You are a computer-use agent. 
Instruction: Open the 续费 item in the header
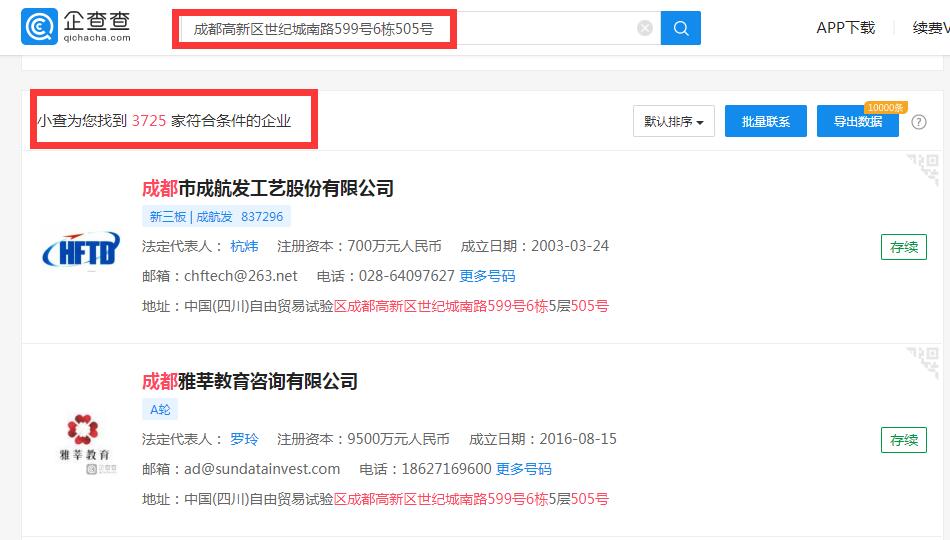[931, 28]
